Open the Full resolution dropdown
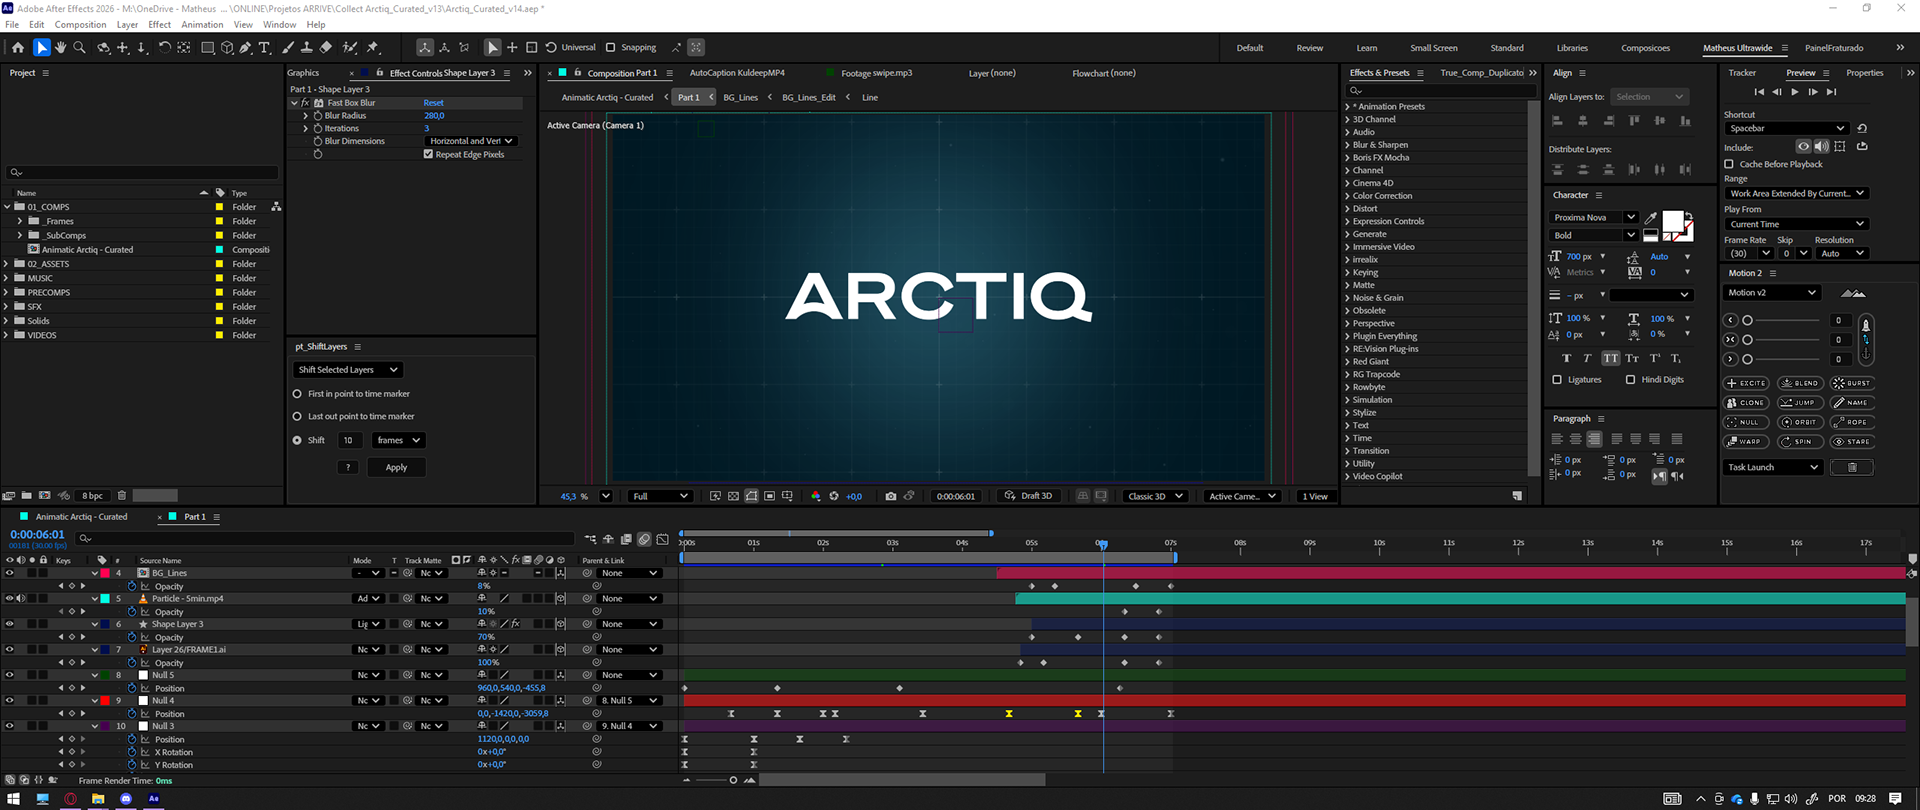The width and height of the screenshot is (1920, 810). pyautogui.click(x=660, y=496)
